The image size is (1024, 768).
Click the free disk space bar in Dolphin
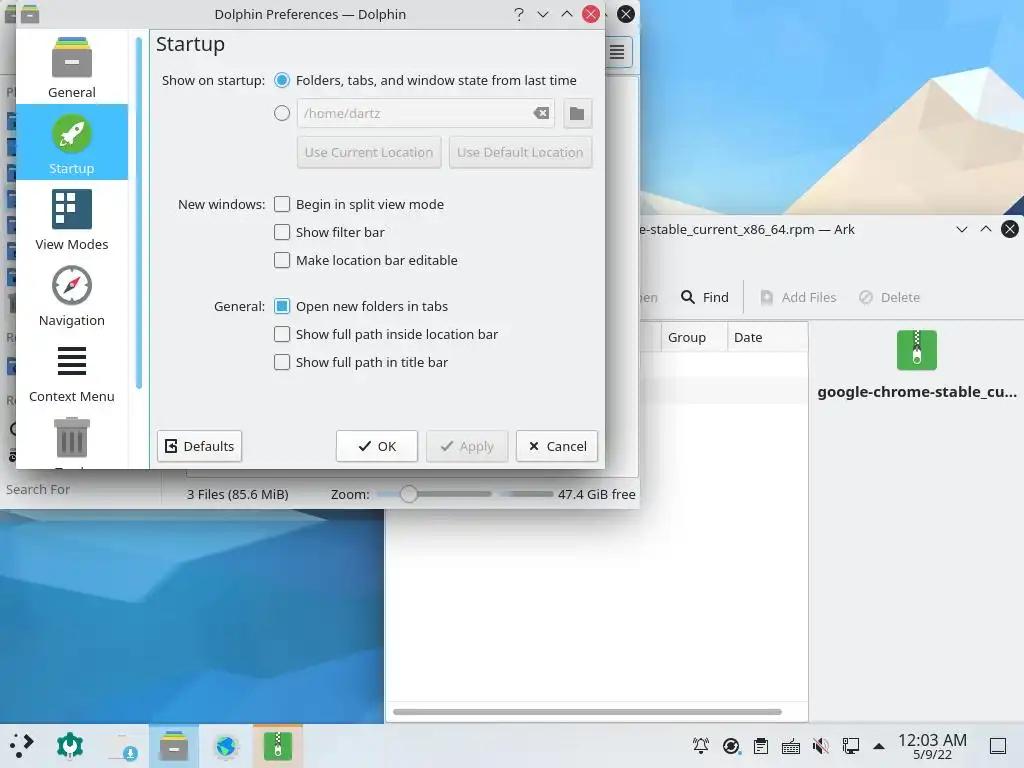point(526,494)
